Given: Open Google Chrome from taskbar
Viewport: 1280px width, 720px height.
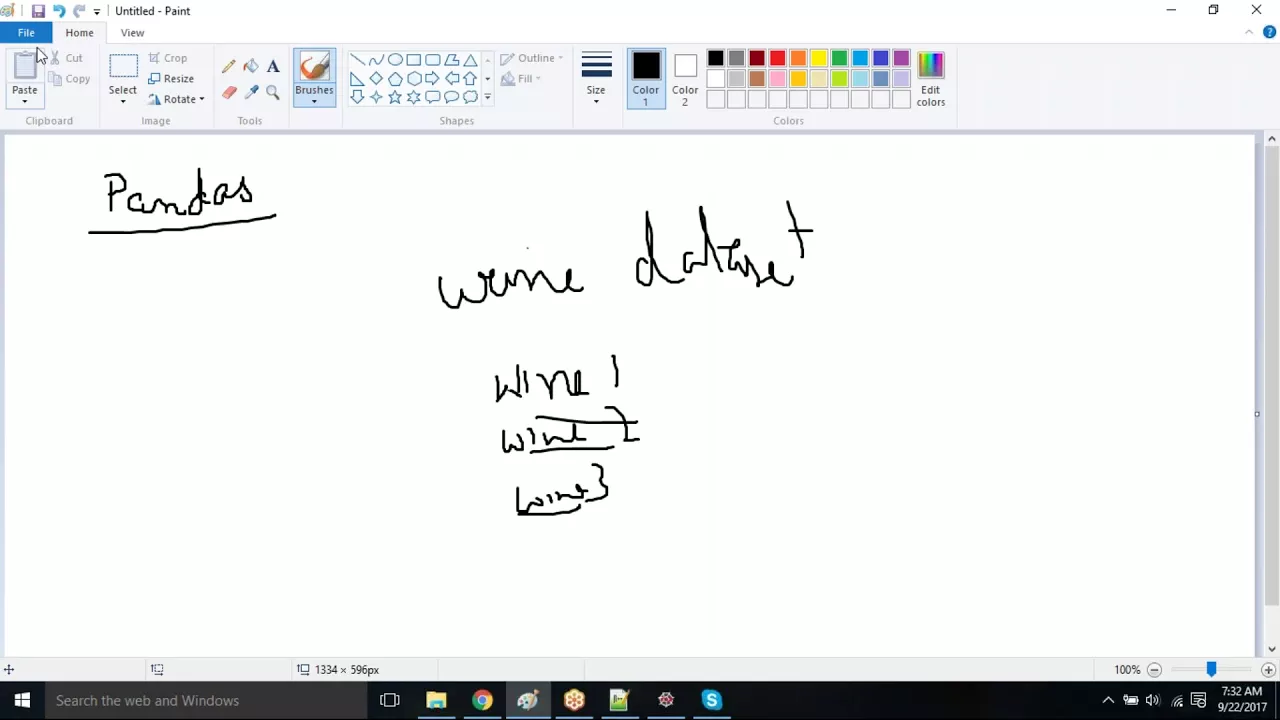Looking at the screenshot, I should click(482, 700).
